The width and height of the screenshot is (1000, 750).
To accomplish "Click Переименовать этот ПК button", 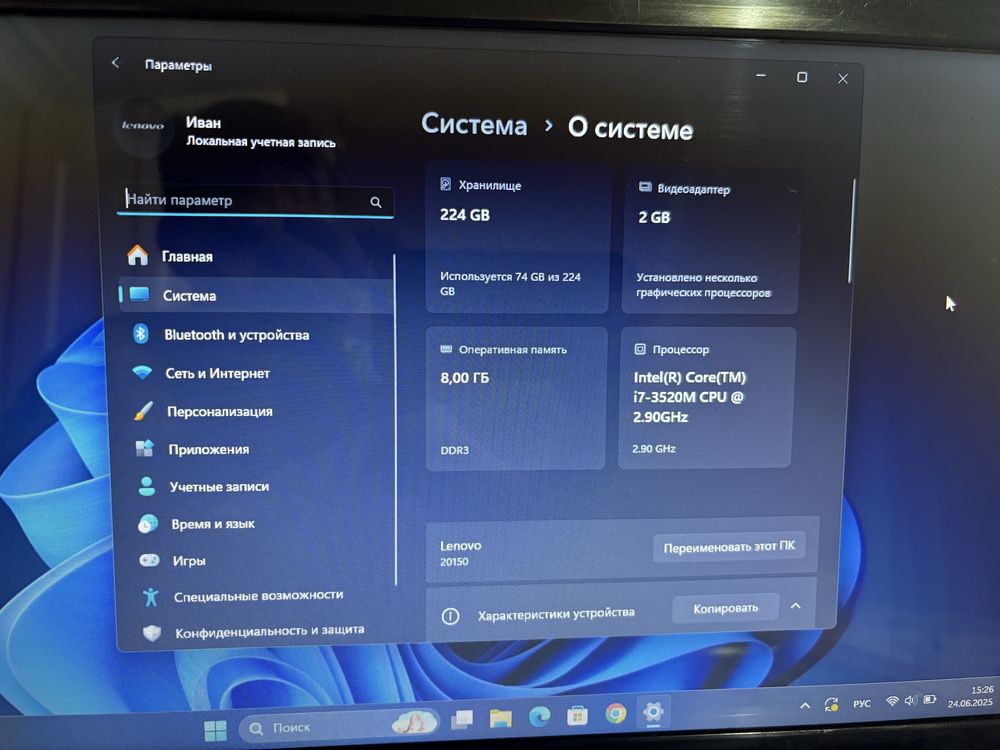I will pyautogui.click(x=729, y=547).
